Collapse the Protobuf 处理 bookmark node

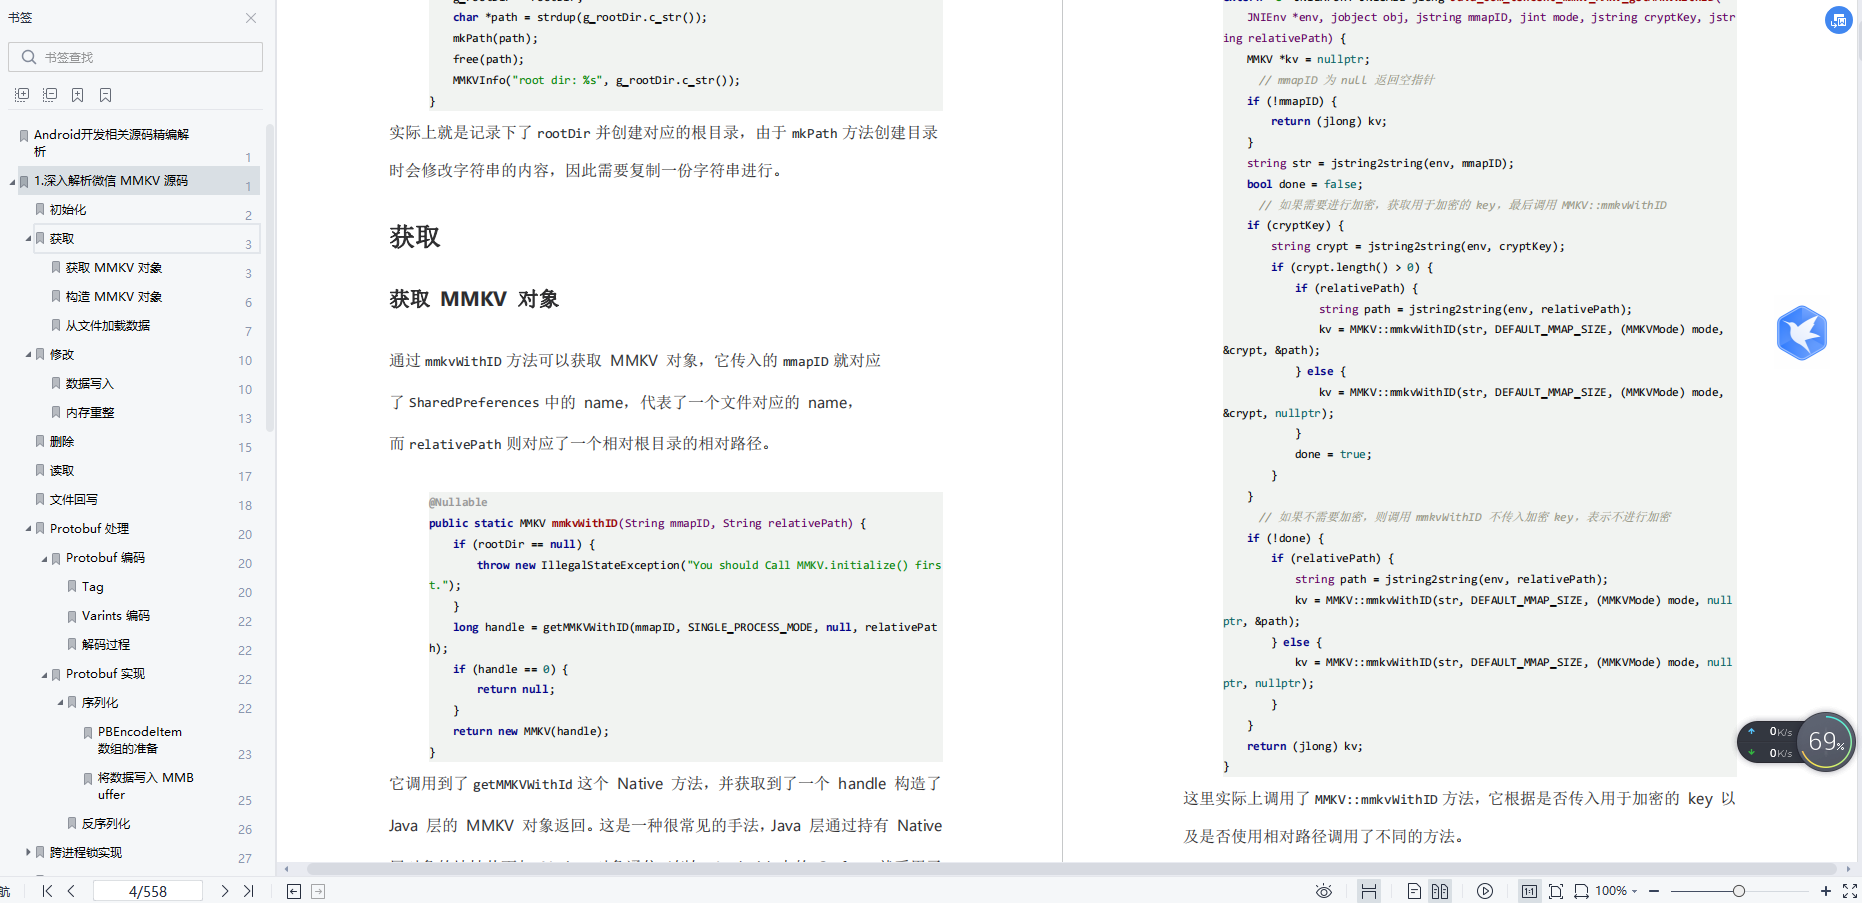(29, 529)
